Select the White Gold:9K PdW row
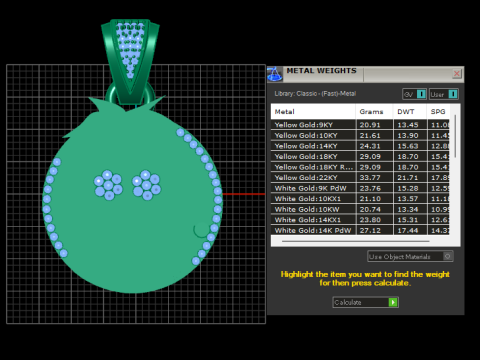The image size is (480, 360). pos(360,188)
